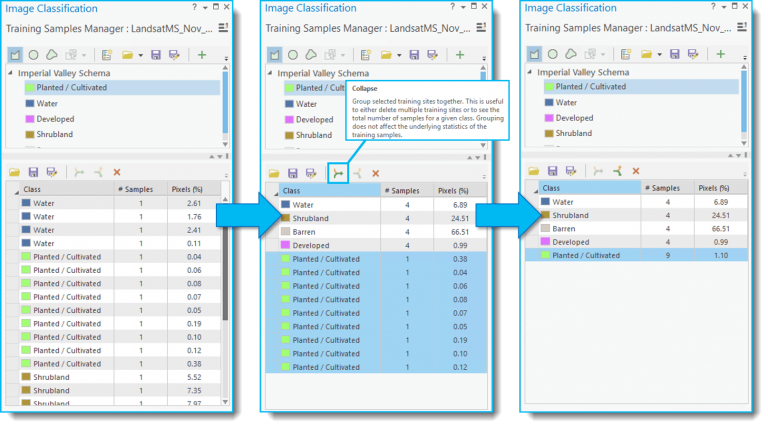This screenshot has width=768, height=428.
Task: Click the pink Developed swatch in left panel's schema
Action: point(30,119)
